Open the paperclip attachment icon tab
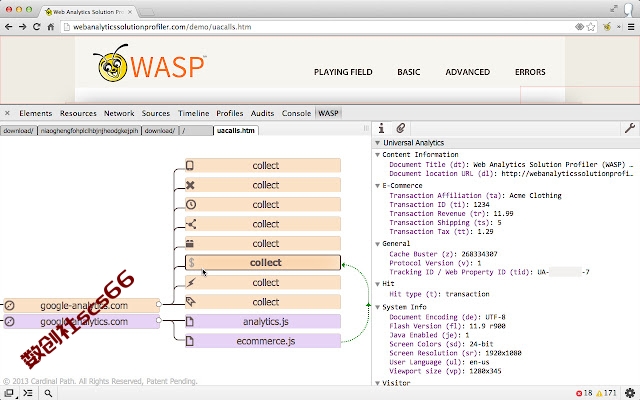Viewport: 640px width, 400px height. click(x=400, y=128)
